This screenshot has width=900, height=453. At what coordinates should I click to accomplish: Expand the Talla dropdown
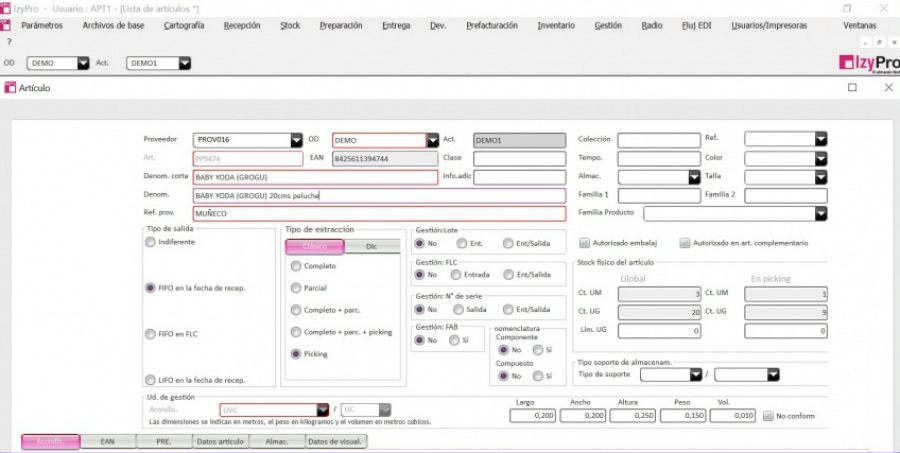821,177
